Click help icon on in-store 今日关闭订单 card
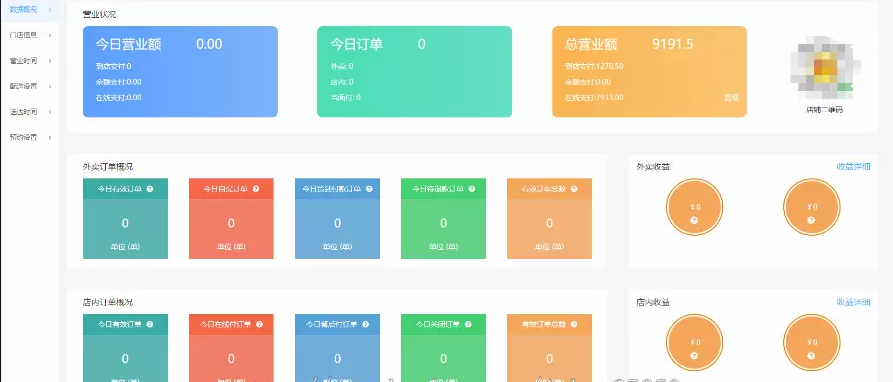 coord(468,324)
